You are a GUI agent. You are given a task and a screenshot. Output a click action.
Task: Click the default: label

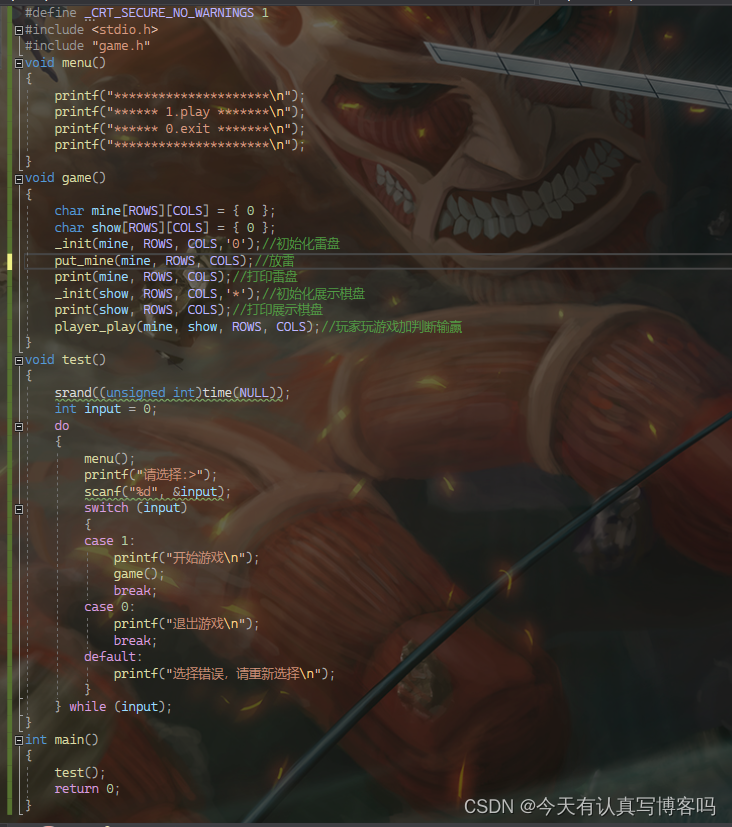[x=113, y=657]
